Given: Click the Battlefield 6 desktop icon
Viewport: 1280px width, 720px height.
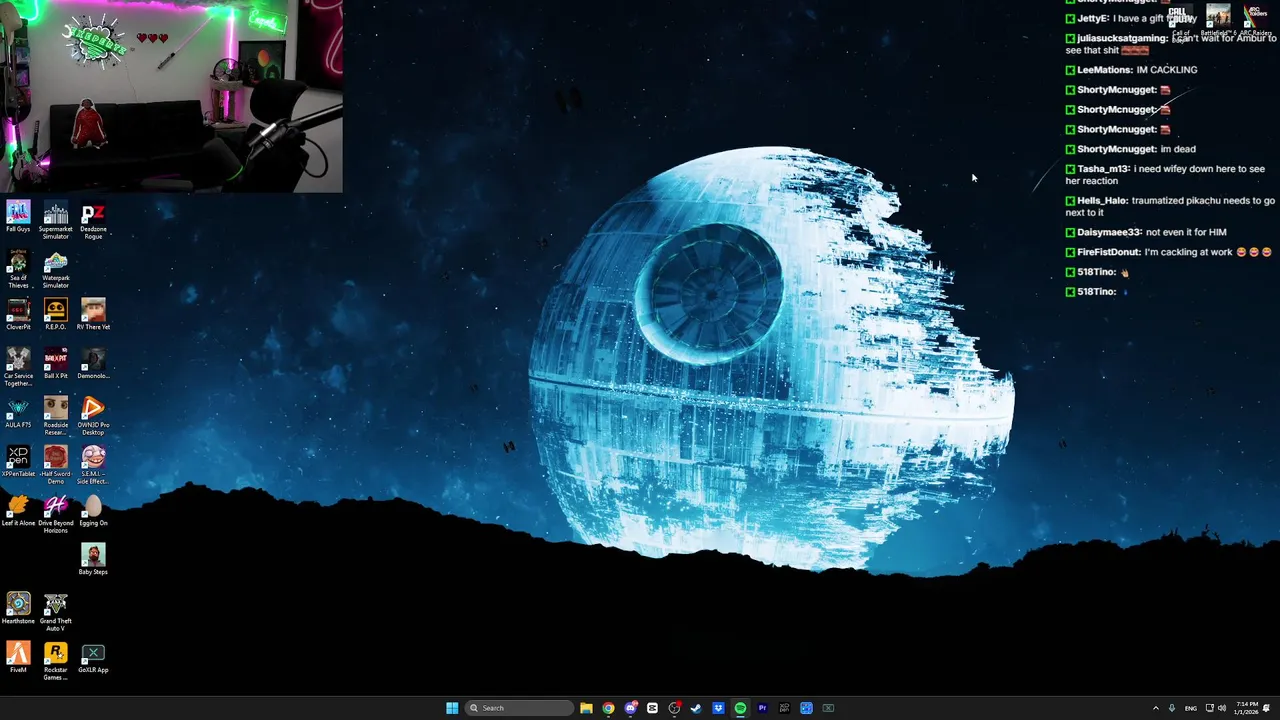Looking at the screenshot, I should click(1218, 20).
